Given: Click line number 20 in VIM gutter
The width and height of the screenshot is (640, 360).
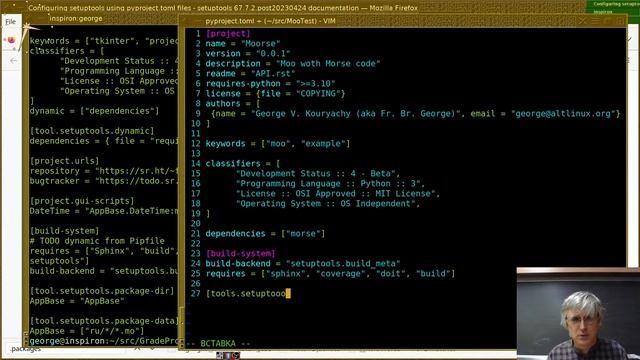Looking at the screenshot, I should tap(196, 223).
